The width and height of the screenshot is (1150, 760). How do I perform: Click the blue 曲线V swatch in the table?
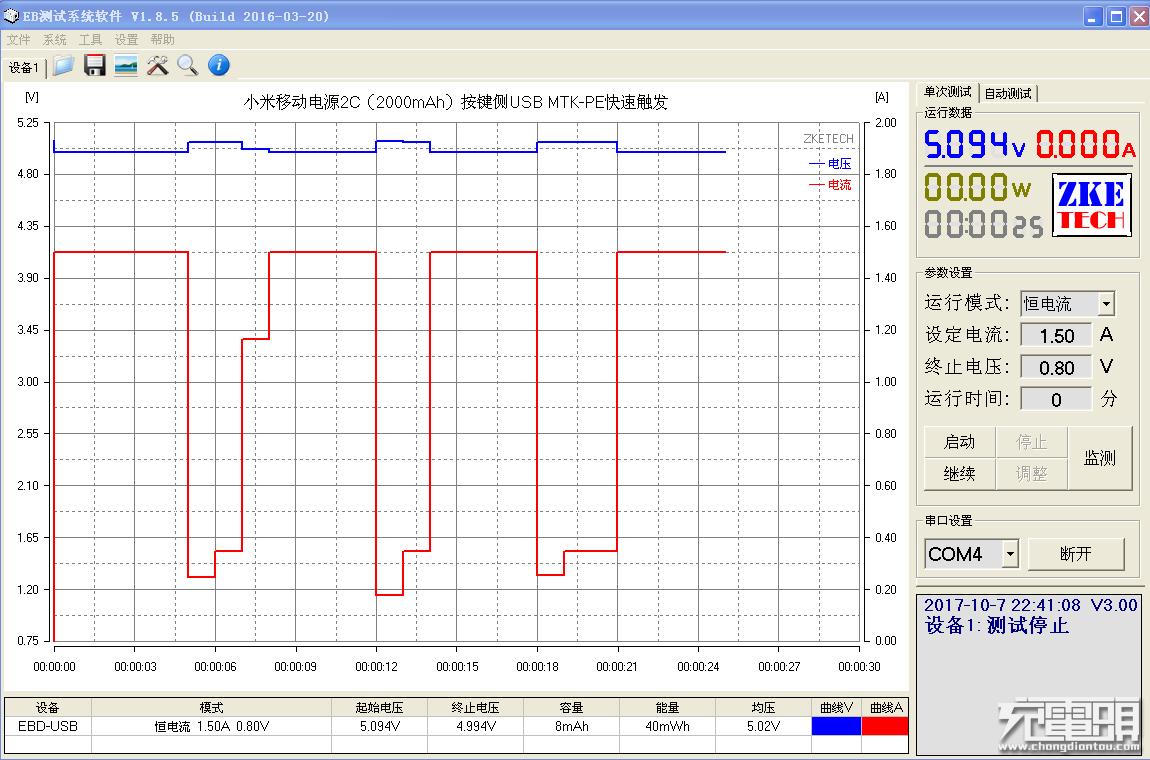[836, 726]
